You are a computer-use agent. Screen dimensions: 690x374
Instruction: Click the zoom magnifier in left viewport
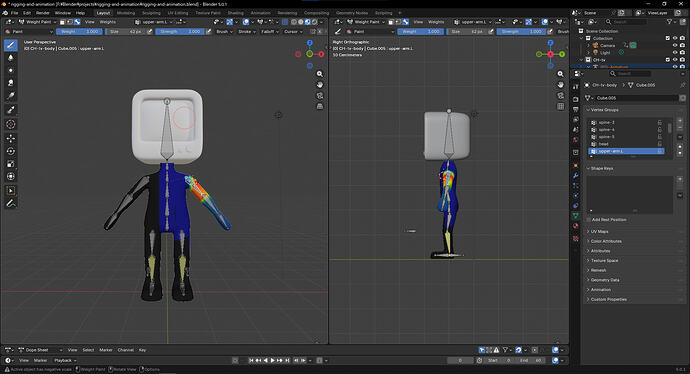pyautogui.click(x=320, y=74)
